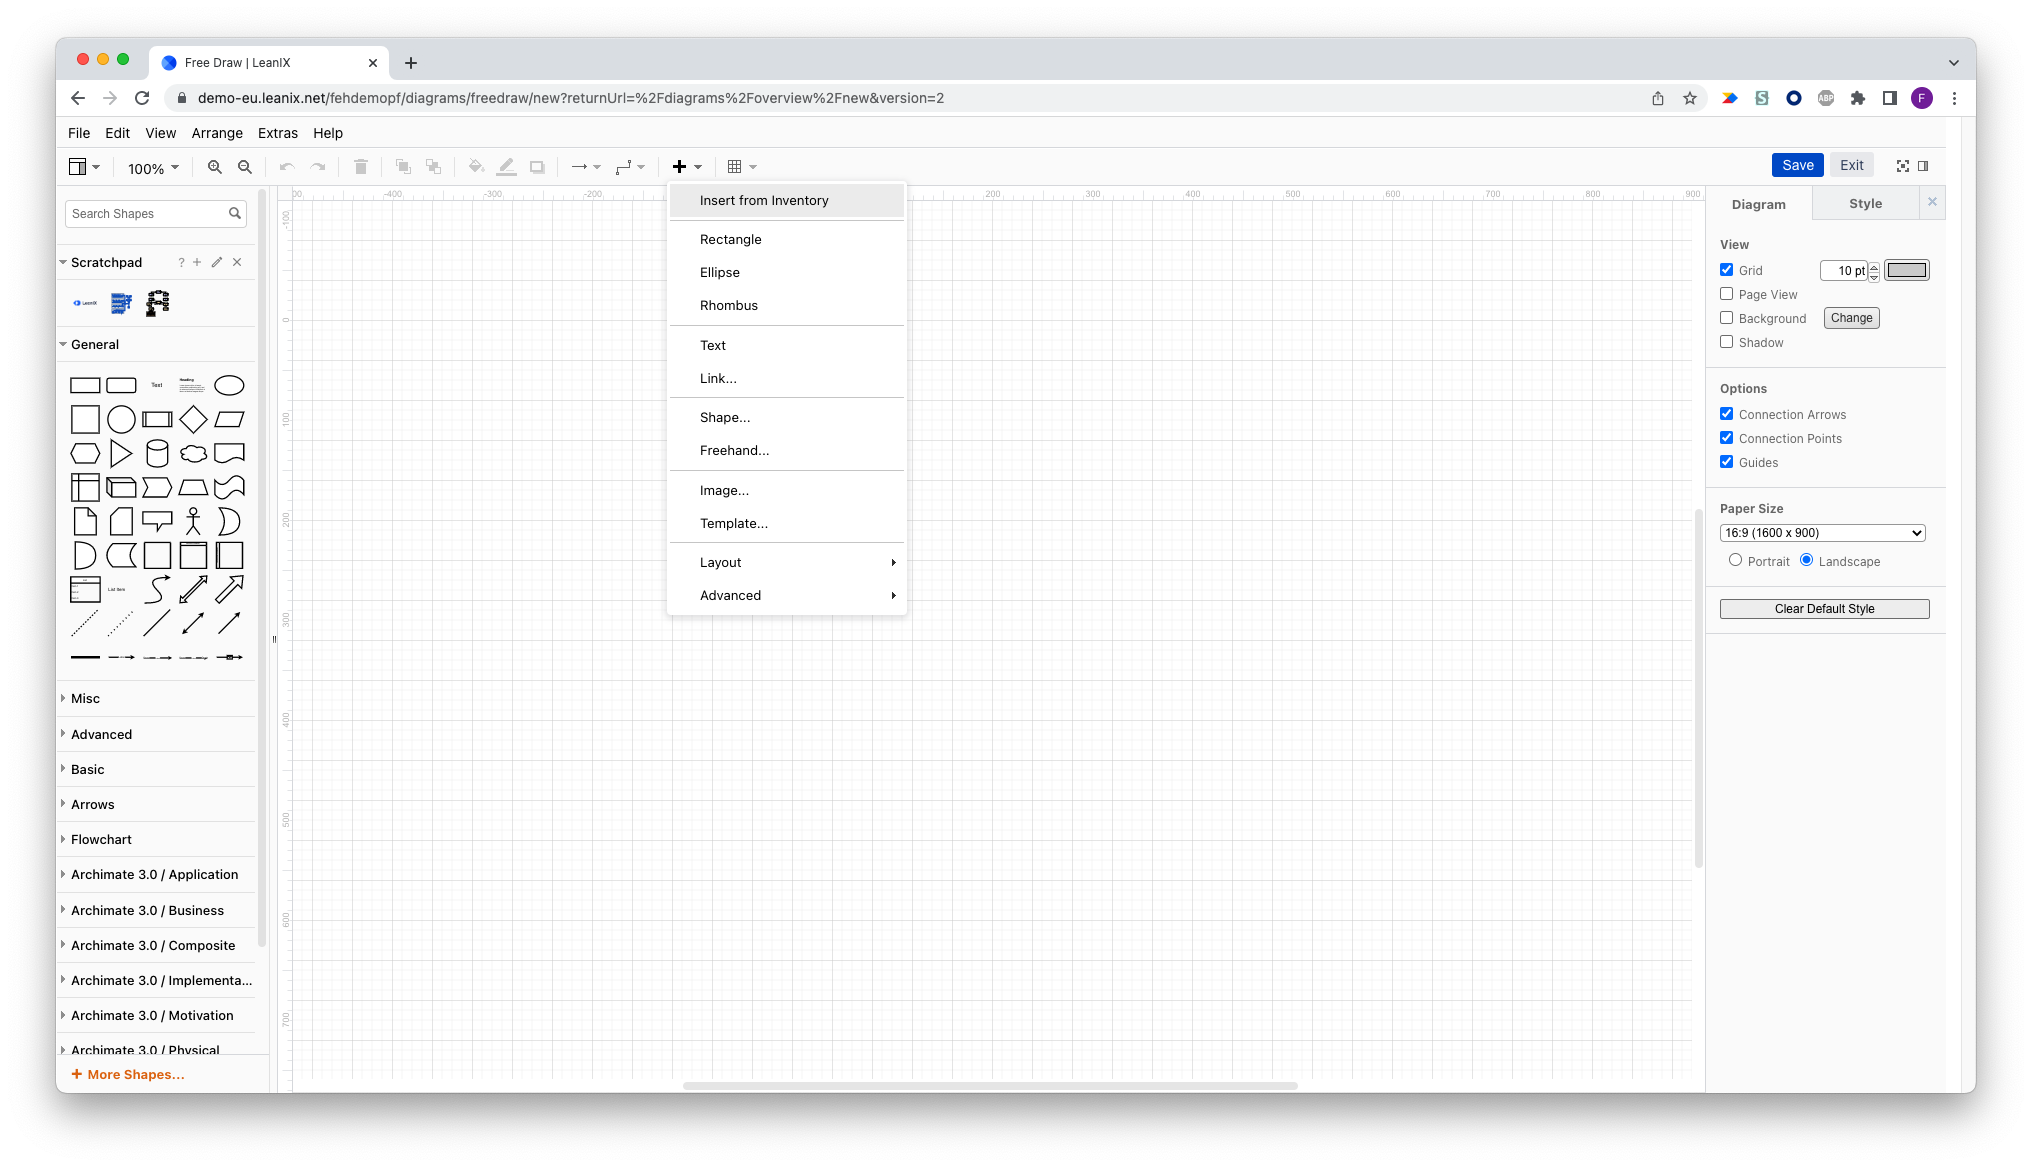Edit the Scratchpad with pencil icon

(x=217, y=262)
